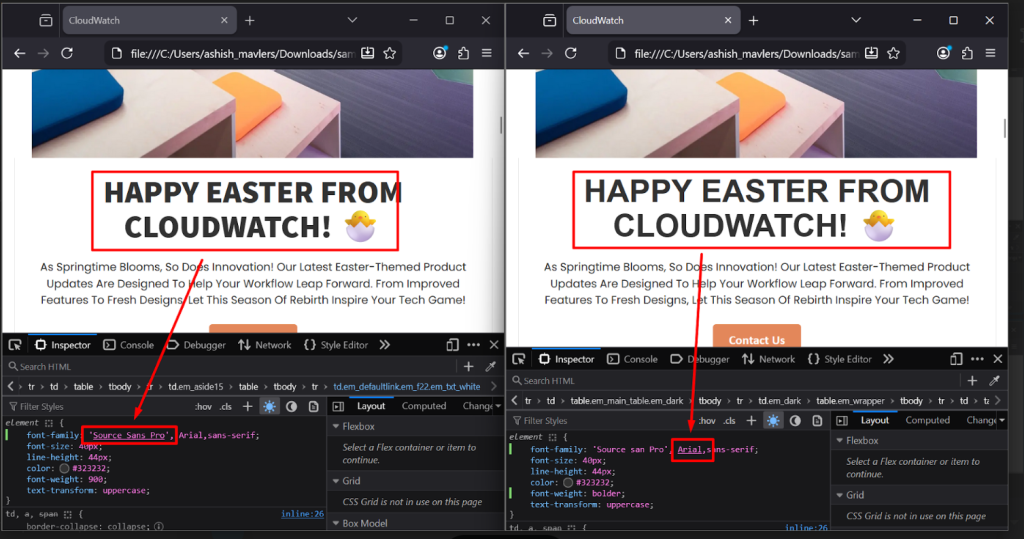
Task: Toggle .cls class panel in right window
Action: tap(729, 421)
